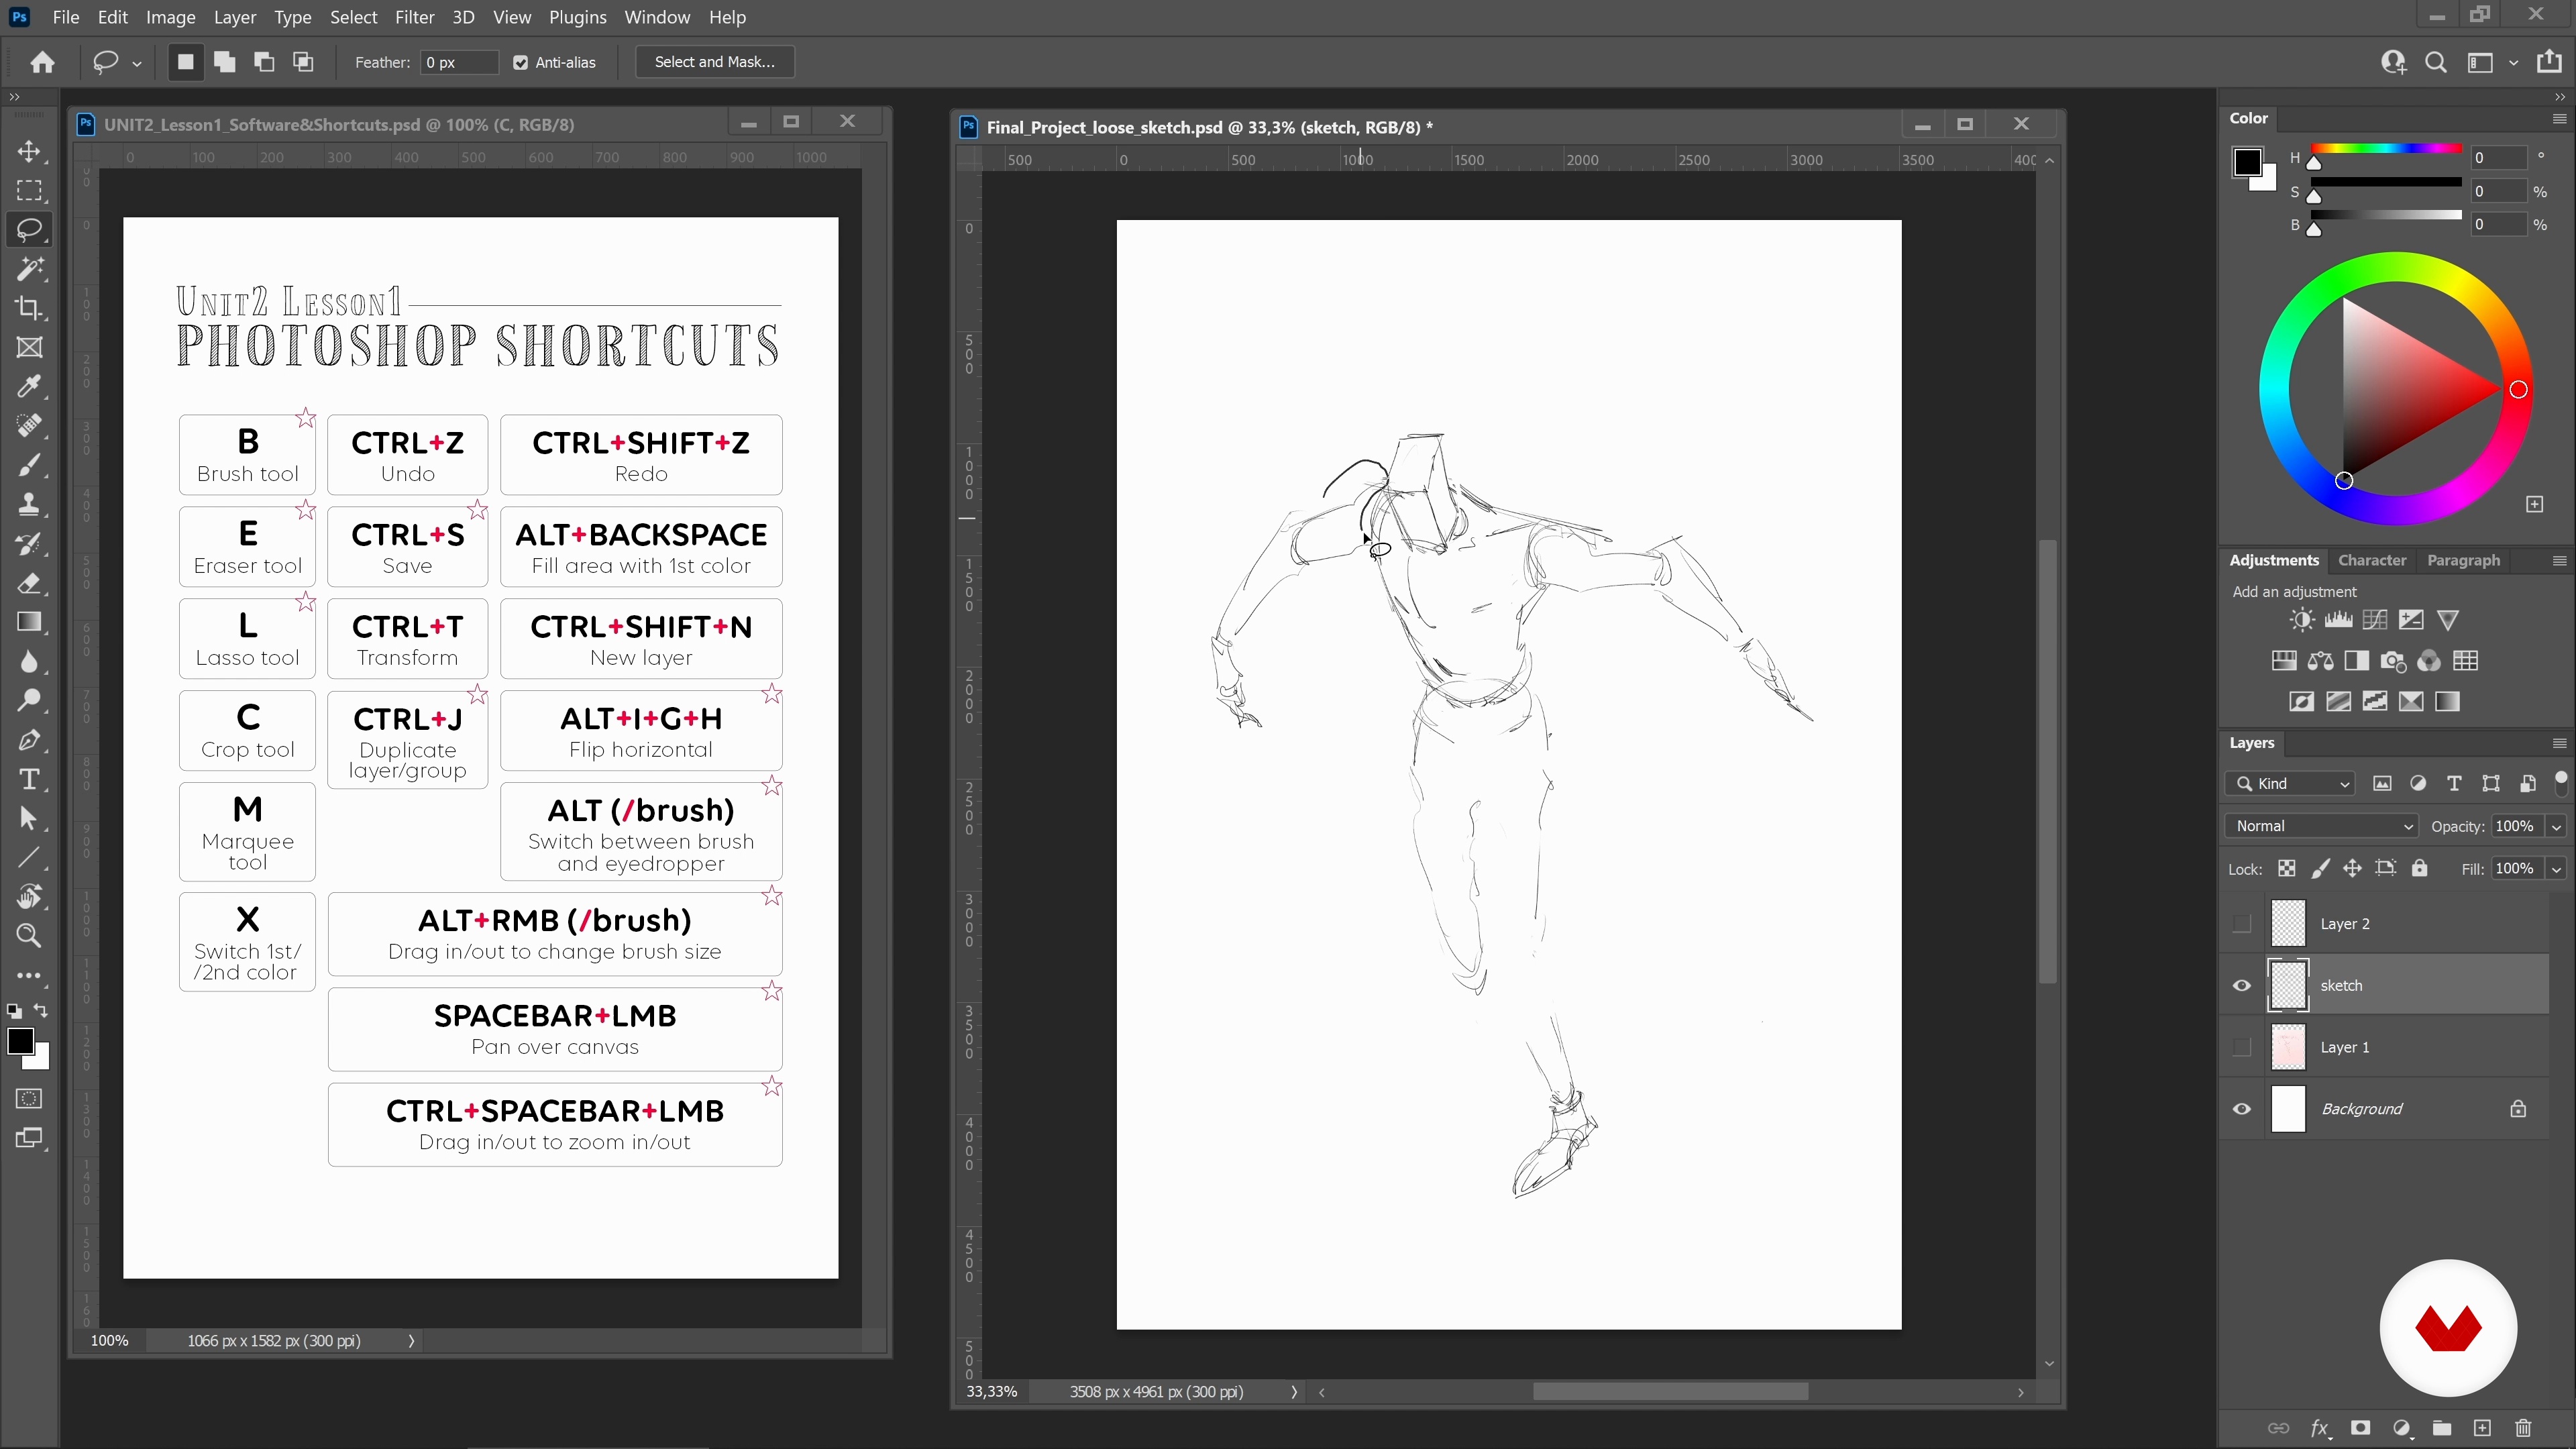Open Edit Toolbar three-dots menu
Viewport: 2576px width, 1449px height.
click(x=29, y=975)
